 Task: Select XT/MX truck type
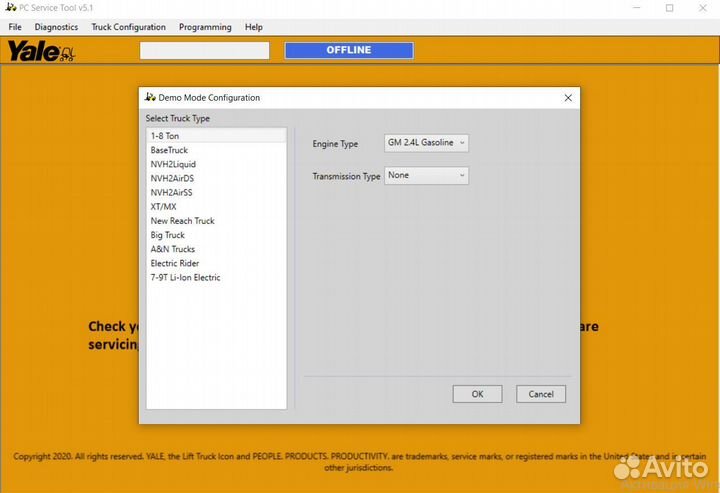[216, 207]
